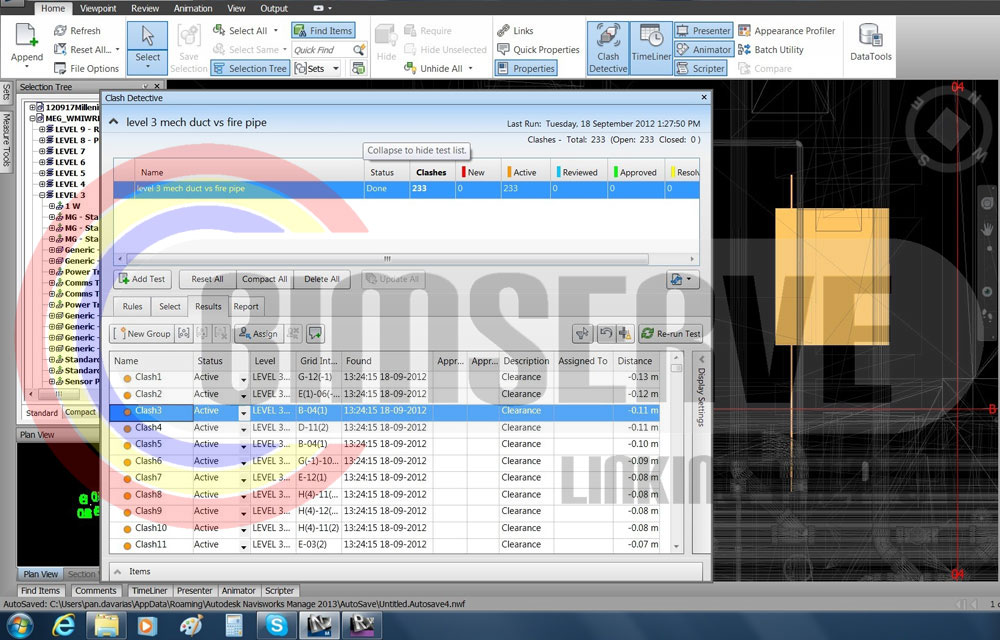This screenshot has width=1000, height=640.
Task: Click the Select All icon in the ribbon
Action: pyautogui.click(x=219, y=30)
